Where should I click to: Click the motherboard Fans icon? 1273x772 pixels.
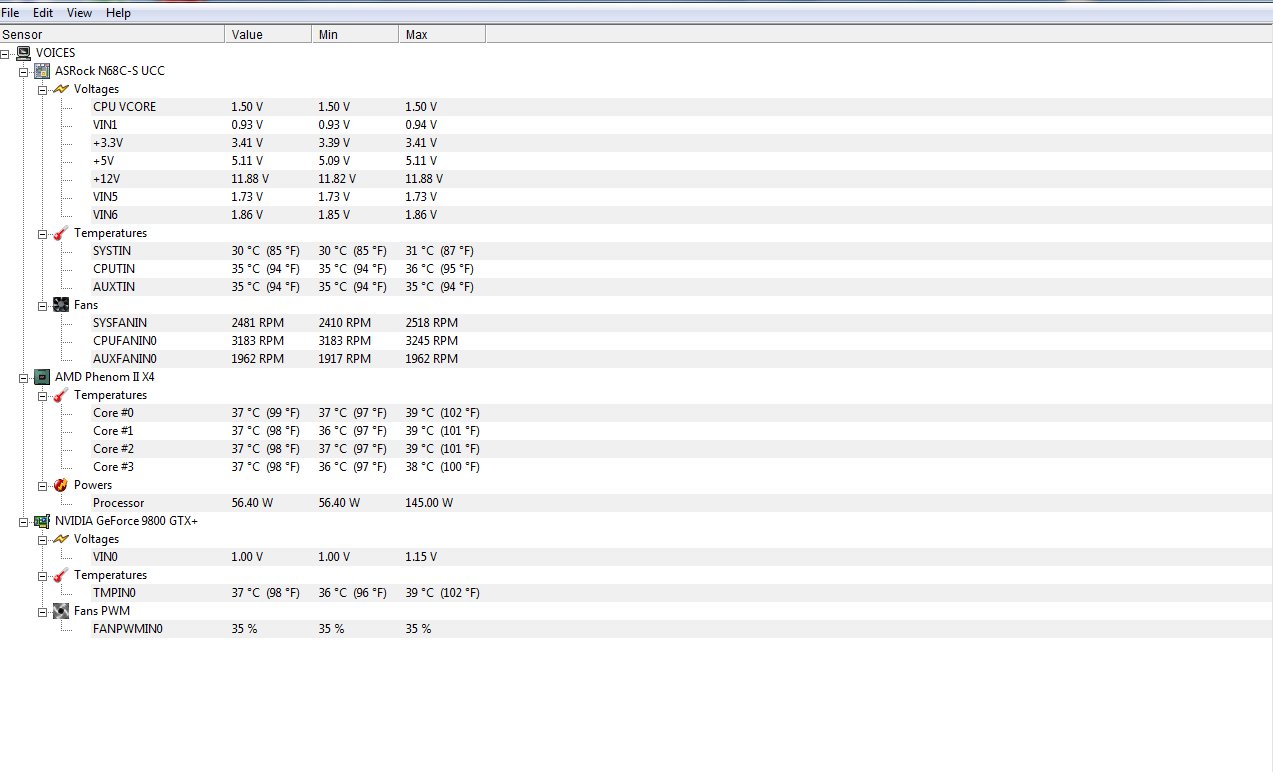click(61, 305)
